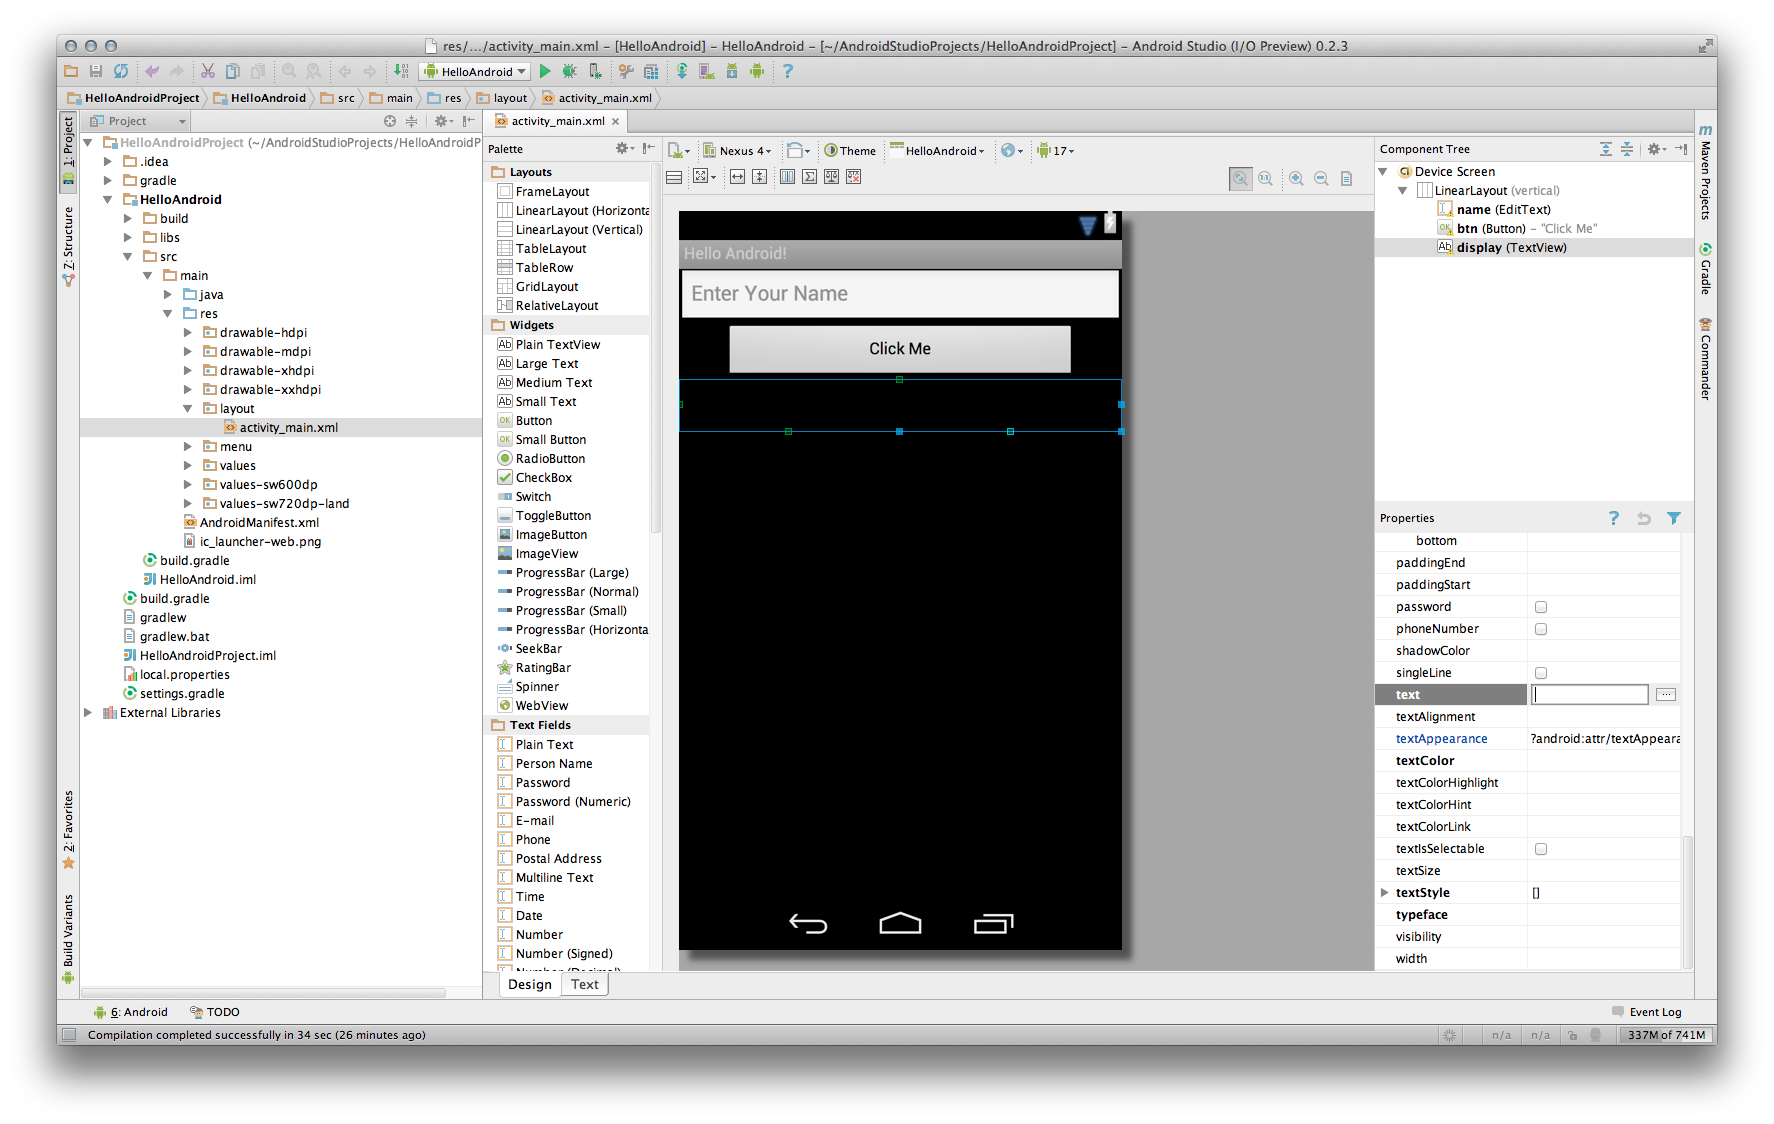Click the Zoom Out magnifier icon
This screenshot has height=1124, width=1774.
[1321, 178]
